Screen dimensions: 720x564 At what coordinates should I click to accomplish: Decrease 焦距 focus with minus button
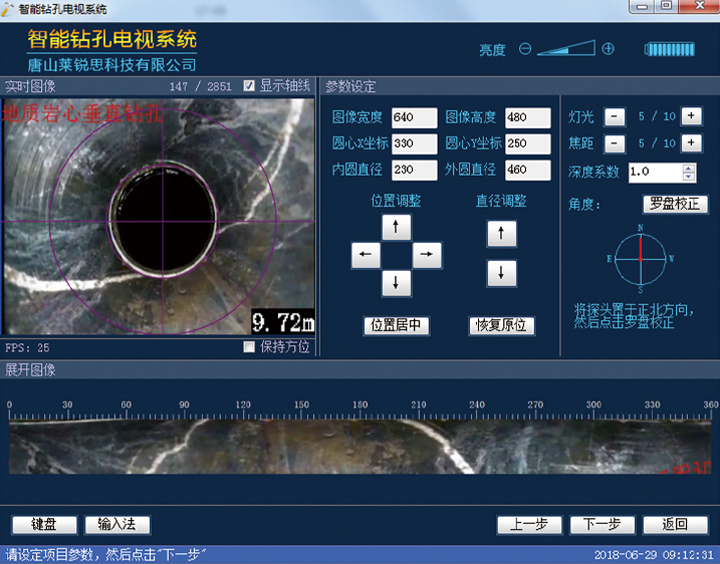pos(616,143)
